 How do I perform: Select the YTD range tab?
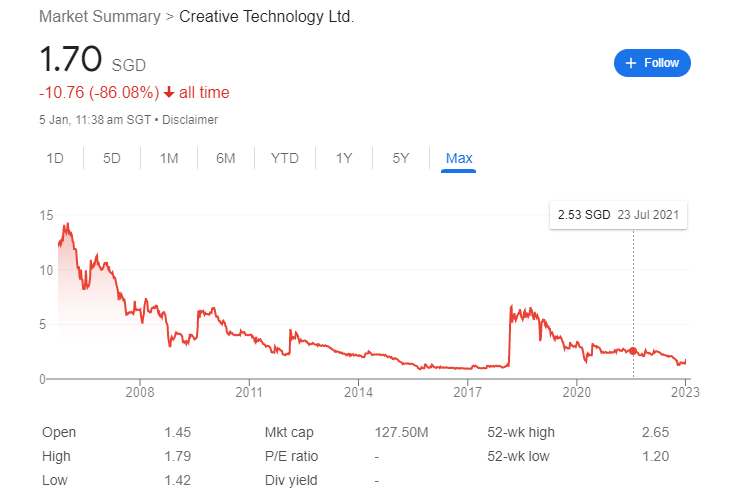pos(285,158)
